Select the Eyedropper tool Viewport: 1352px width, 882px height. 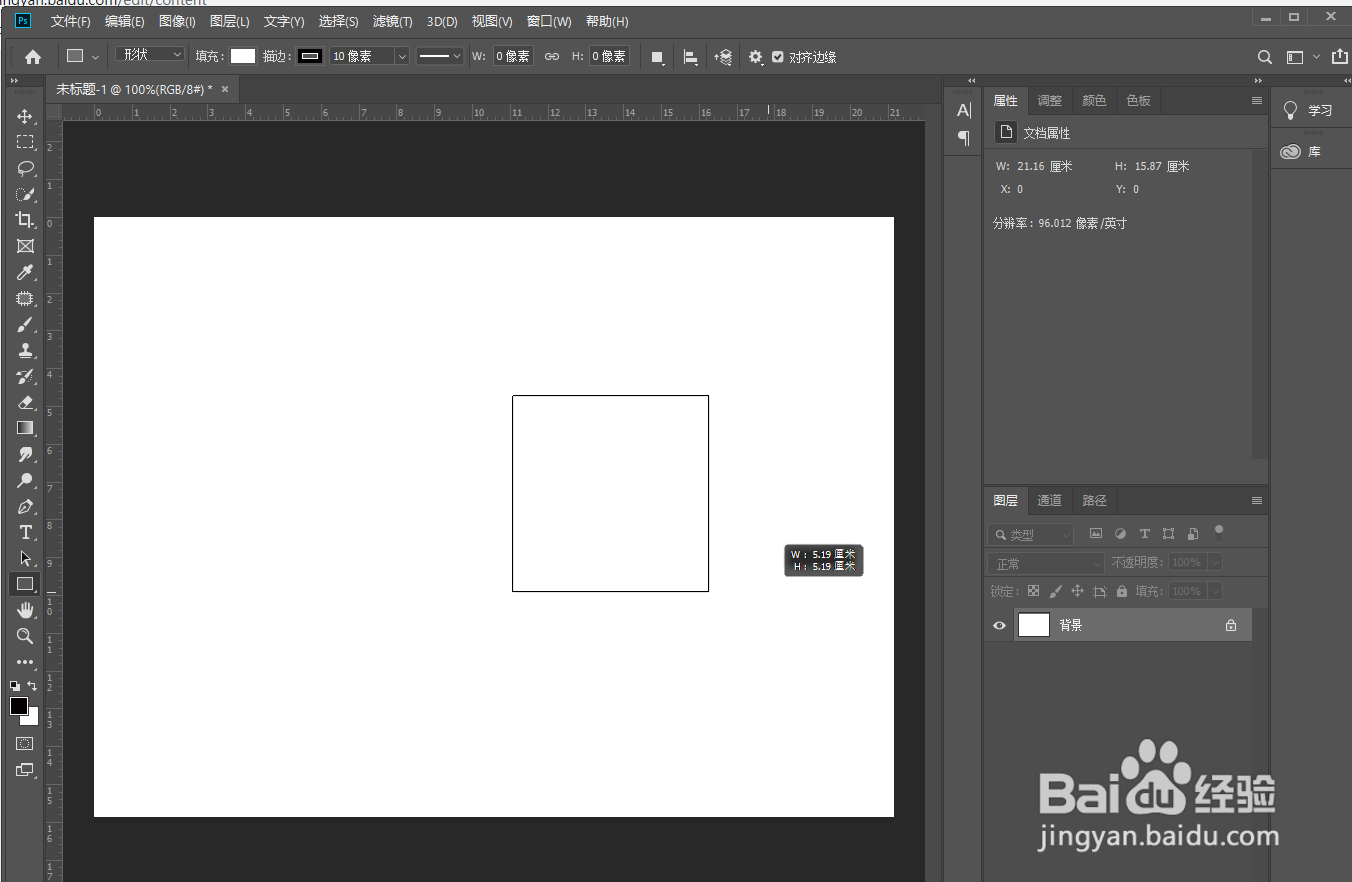tap(25, 272)
